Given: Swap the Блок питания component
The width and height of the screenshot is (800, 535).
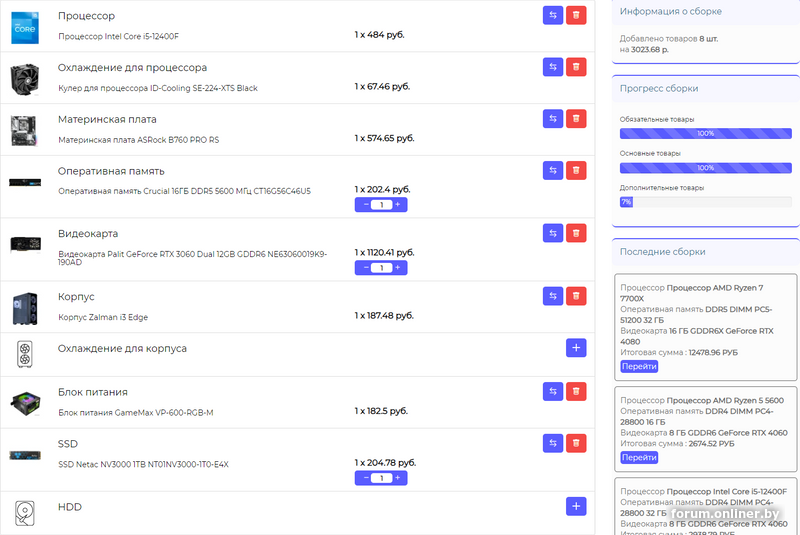Looking at the screenshot, I should [553, 391].
